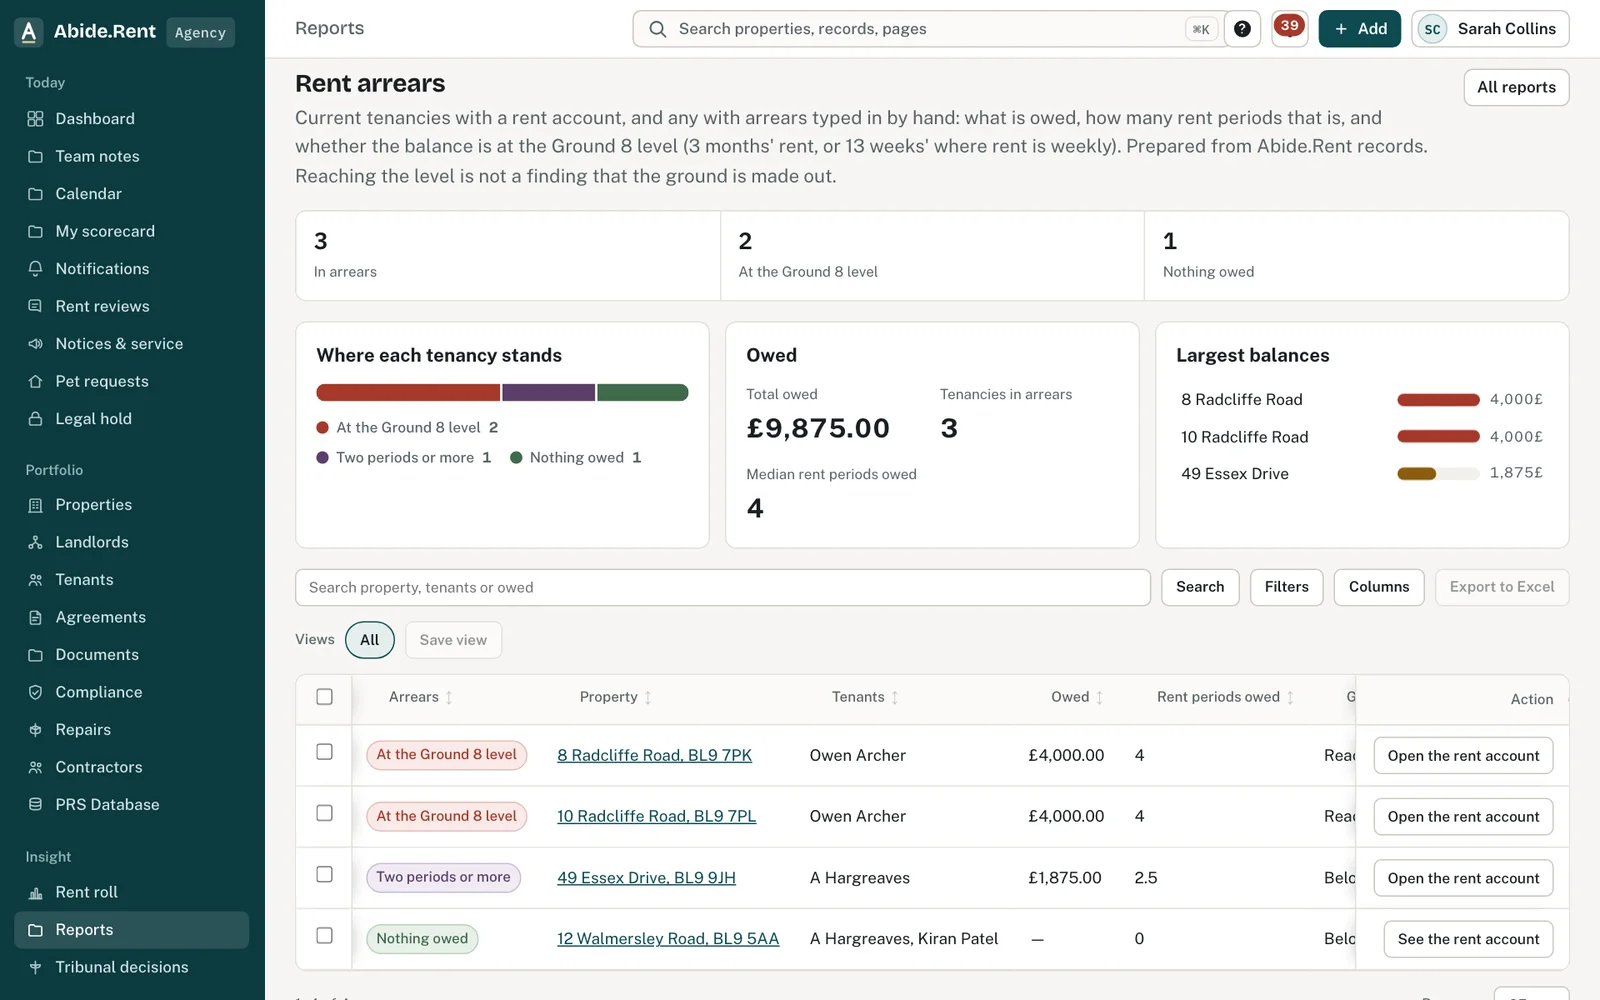Screen dimensions: 1600x1000
Task: Open Agreements in the sidebar
Action: (131, 618)
